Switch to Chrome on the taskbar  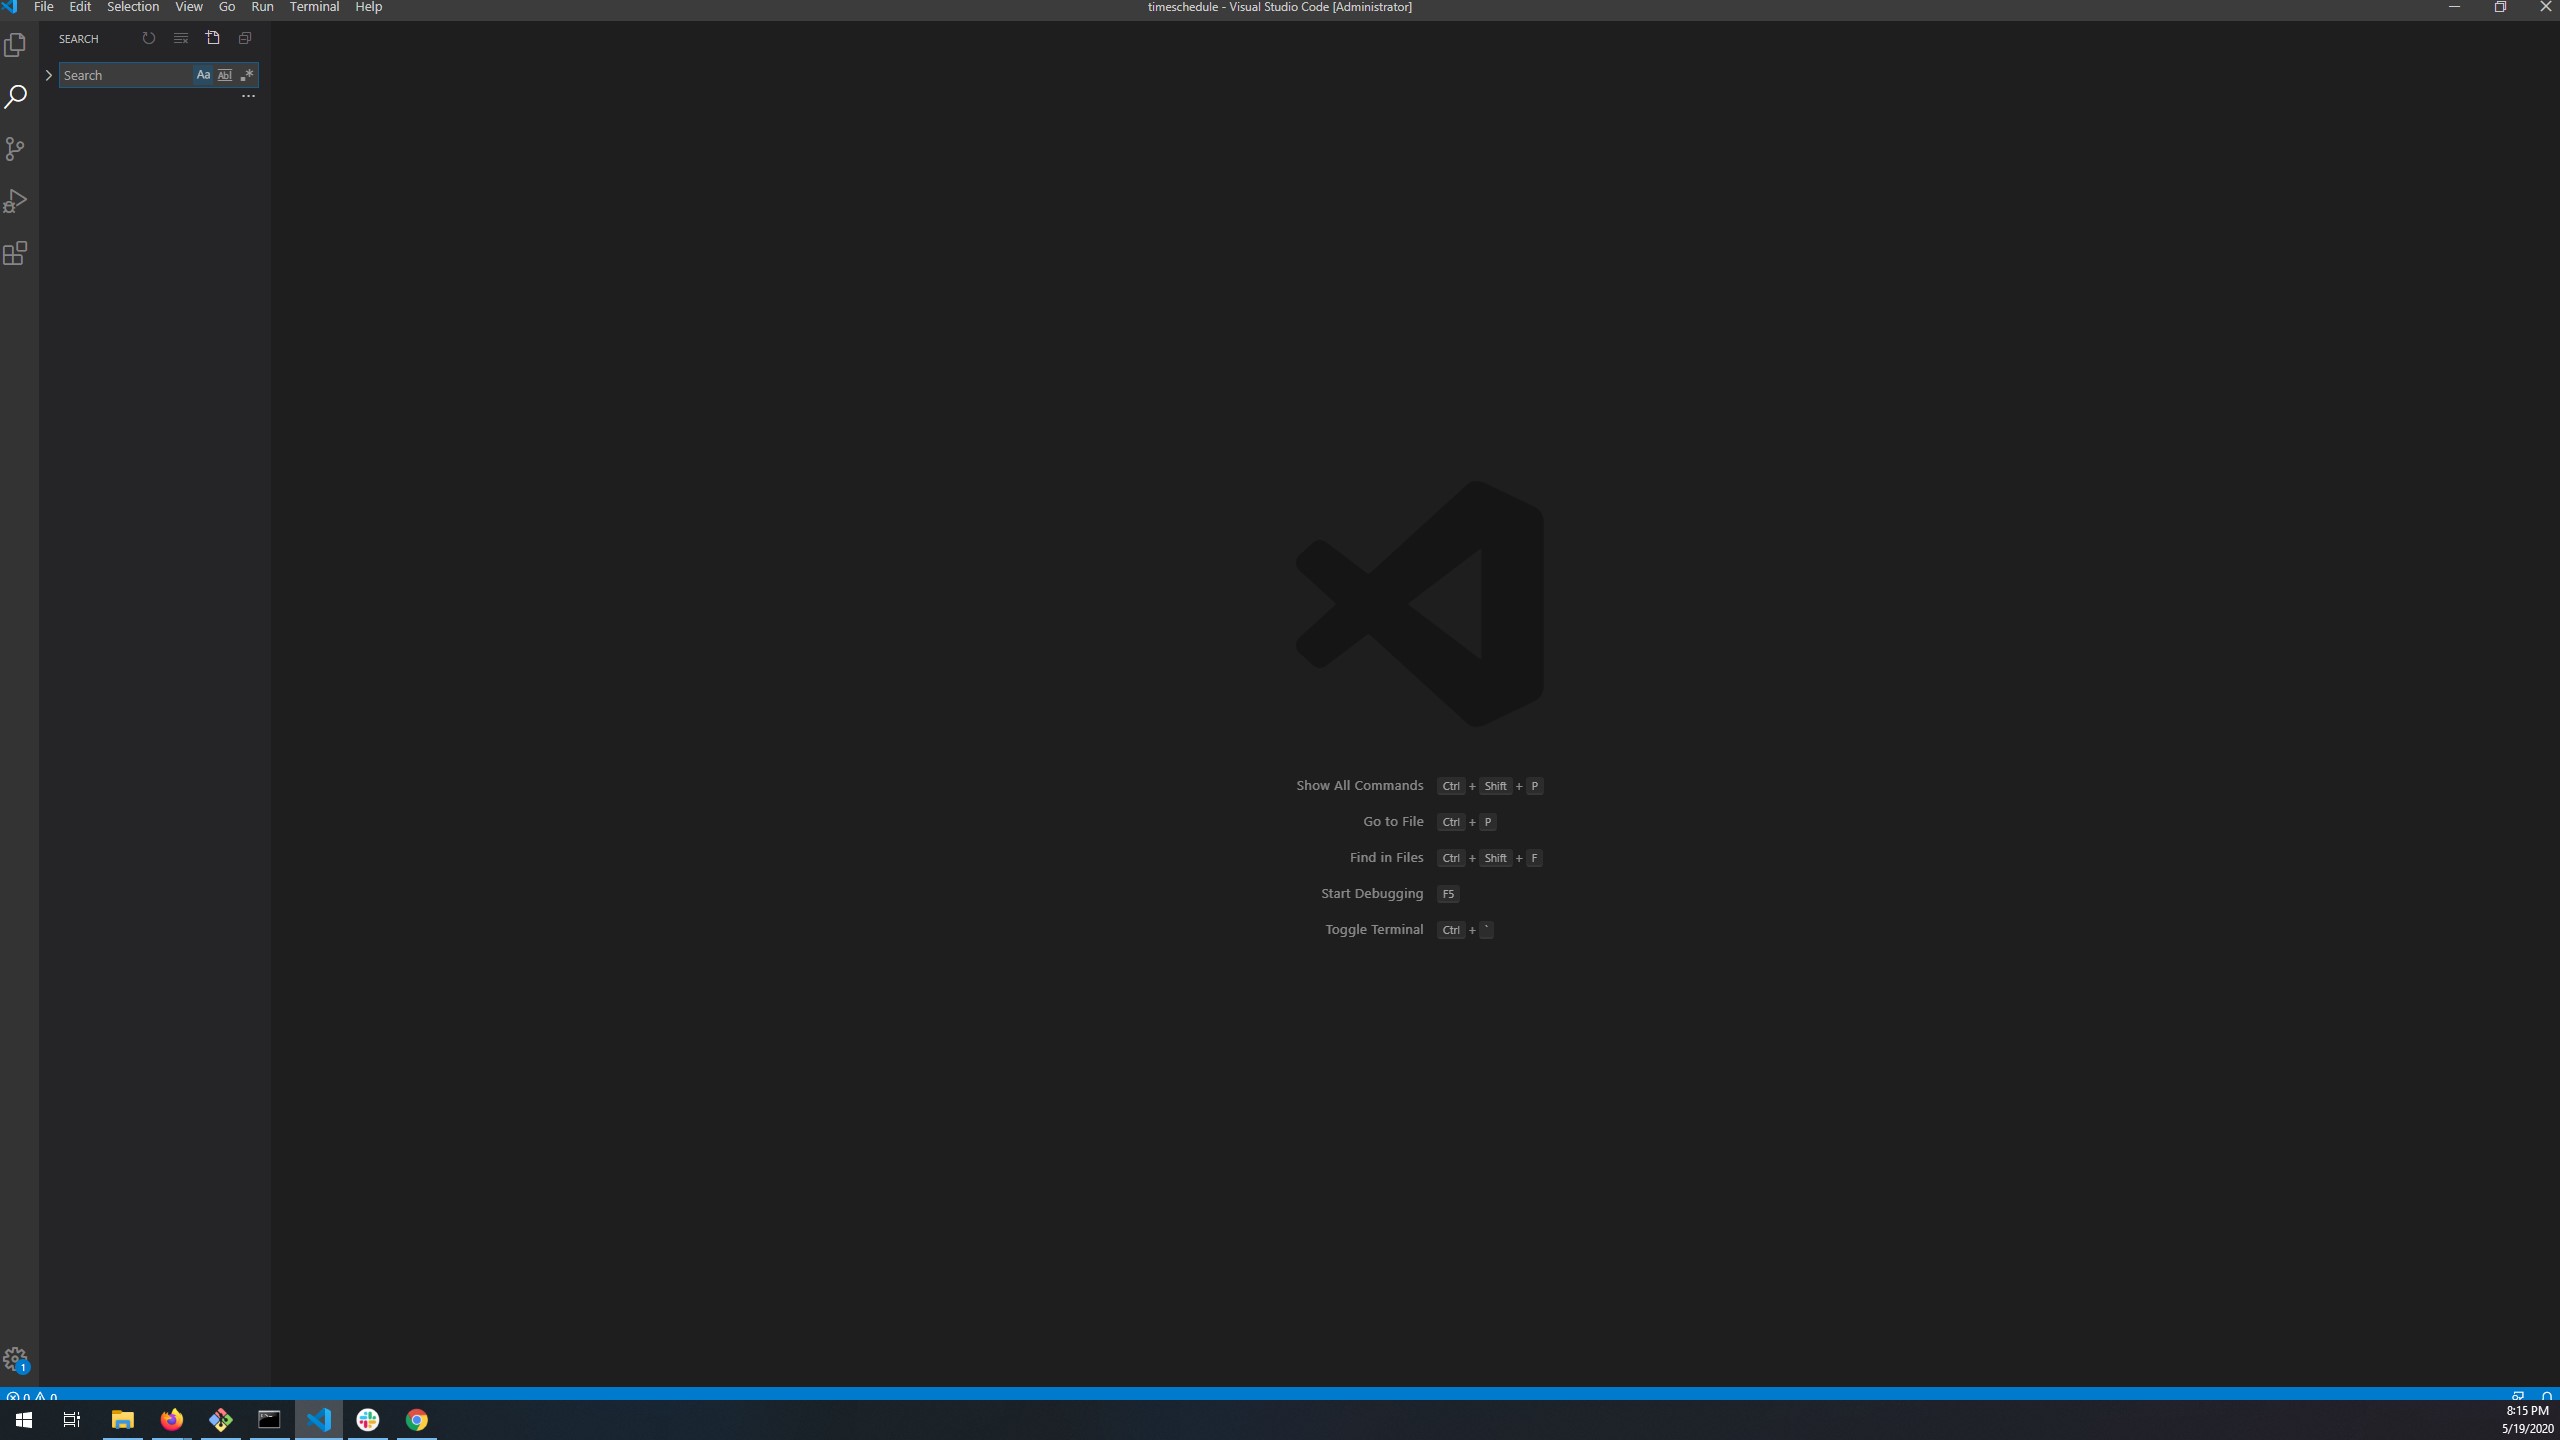tap(417, 1420)
